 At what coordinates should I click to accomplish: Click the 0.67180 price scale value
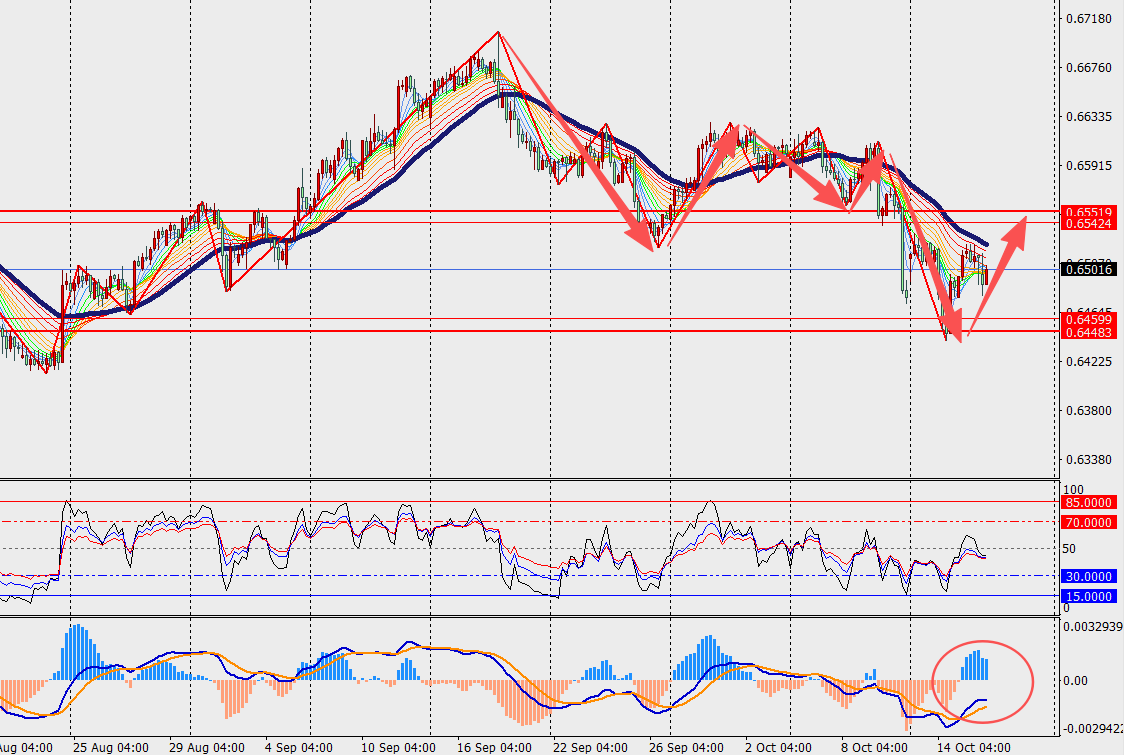1090,19
